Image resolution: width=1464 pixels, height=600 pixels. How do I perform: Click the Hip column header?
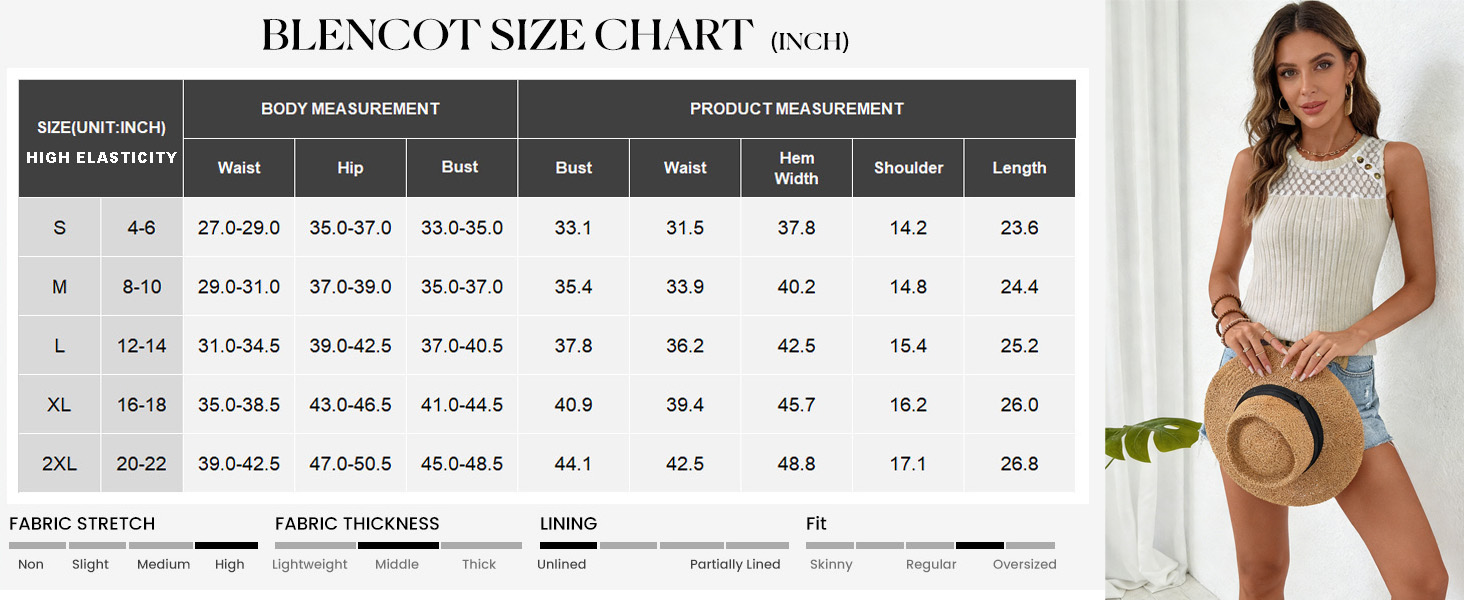coord(350,168)
